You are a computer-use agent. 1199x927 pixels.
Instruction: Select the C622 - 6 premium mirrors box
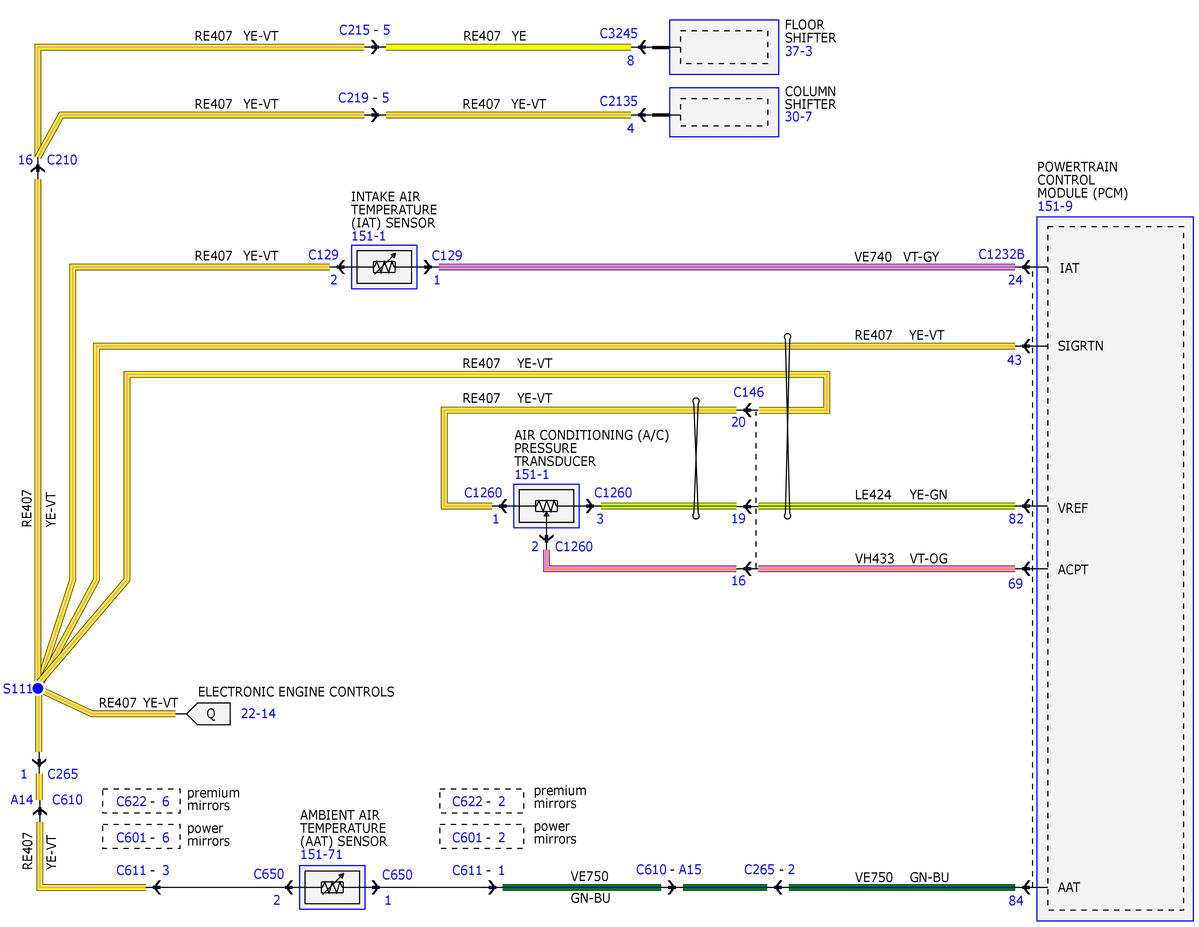(x=141, y=802)
